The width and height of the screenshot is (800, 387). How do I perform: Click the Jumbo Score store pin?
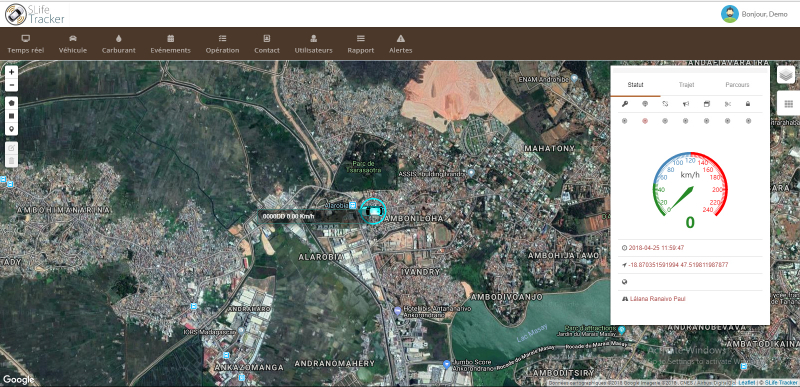(x=447, y=364)
